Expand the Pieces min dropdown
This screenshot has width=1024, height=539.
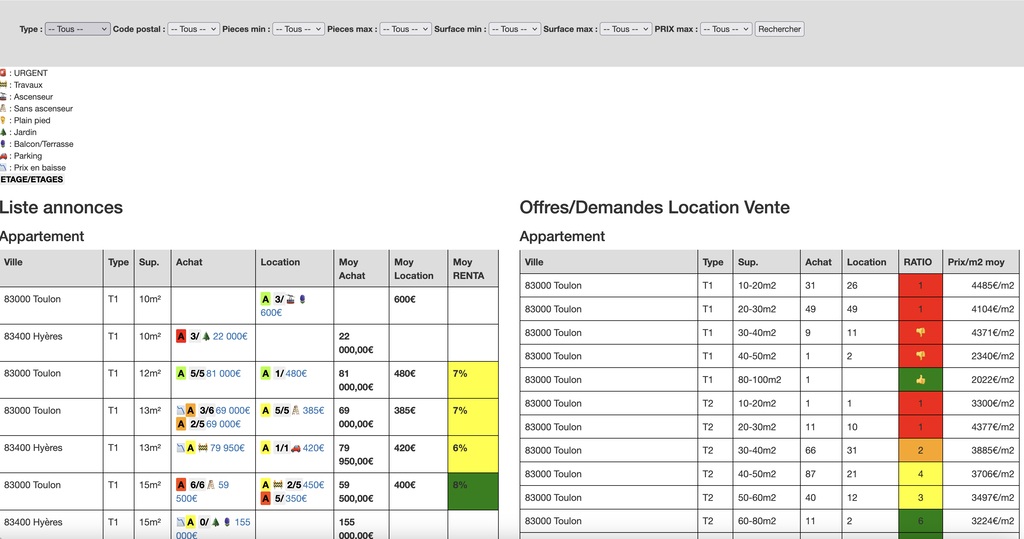(x=298, y=29)
